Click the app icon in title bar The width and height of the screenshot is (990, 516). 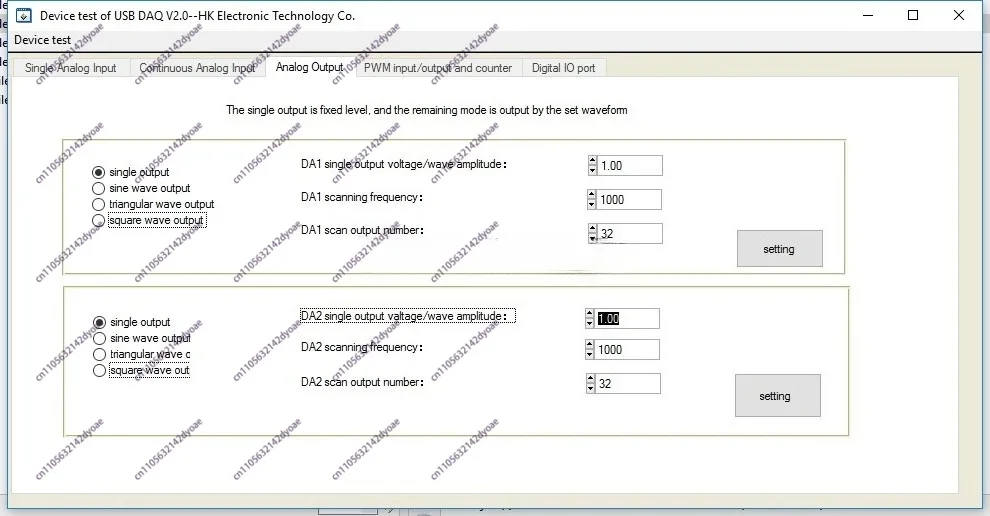pos(23,16)
